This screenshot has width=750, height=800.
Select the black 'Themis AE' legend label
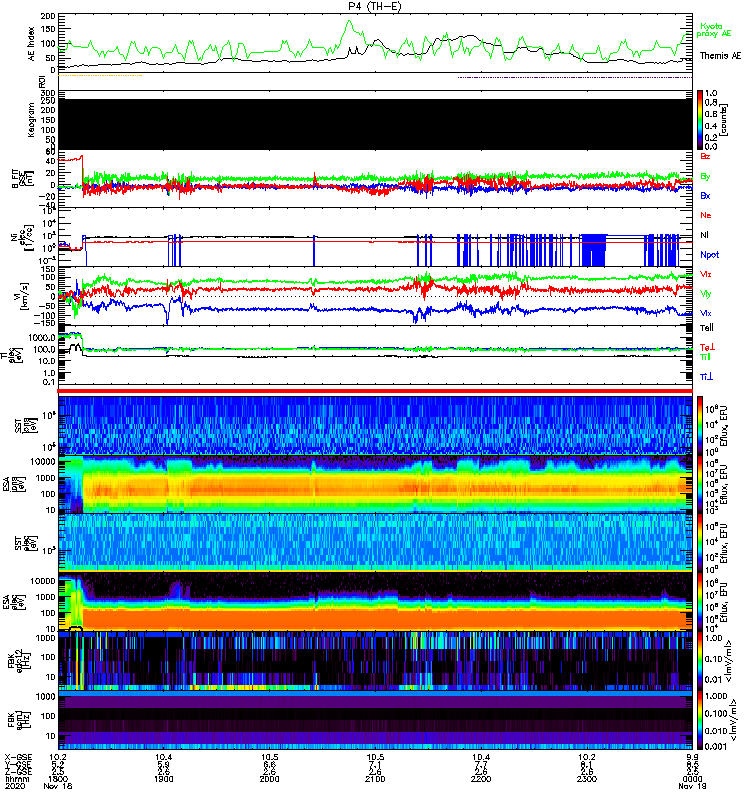[720, 56]
